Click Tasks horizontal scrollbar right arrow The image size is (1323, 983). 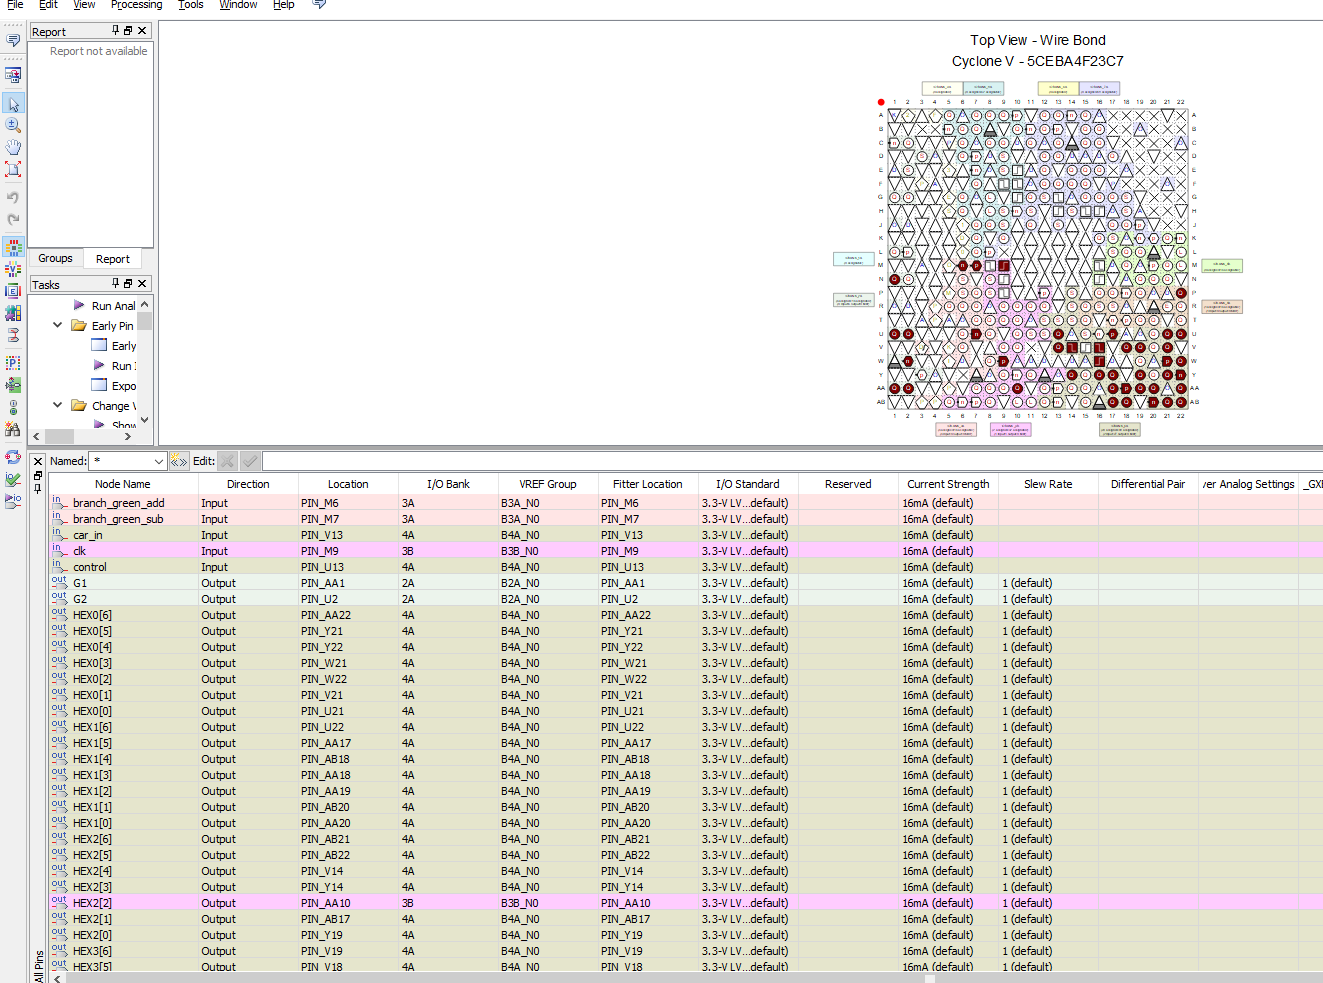coord(126,436)
